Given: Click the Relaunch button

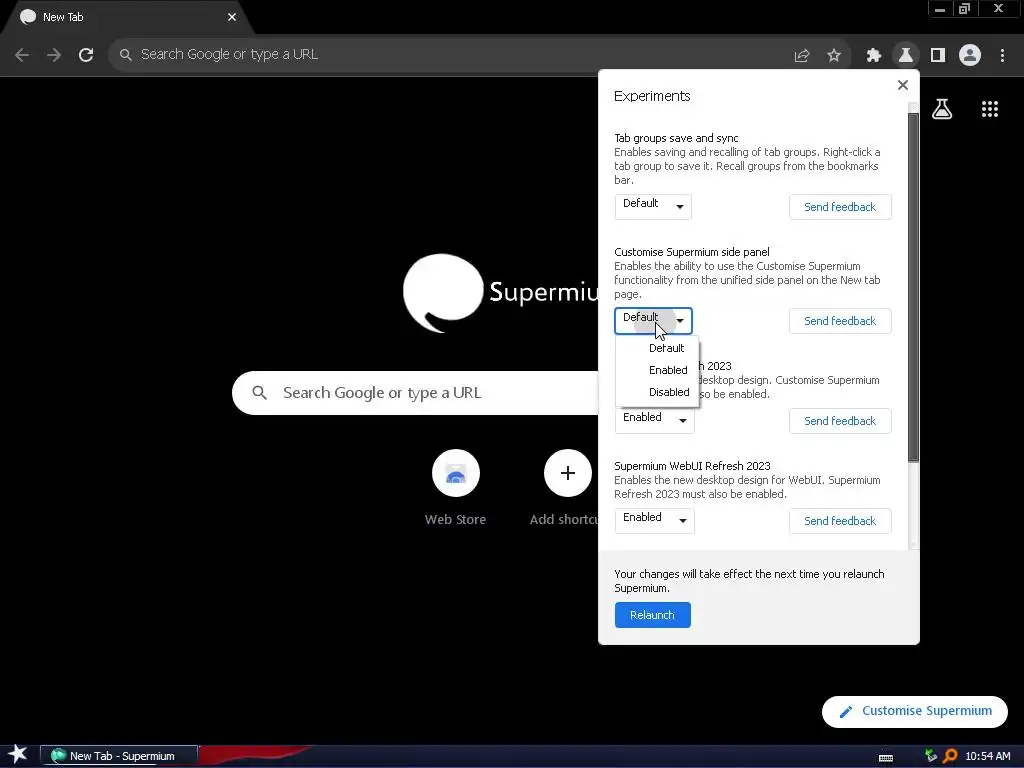Looking at the screenshot, I should pos(652,615).
